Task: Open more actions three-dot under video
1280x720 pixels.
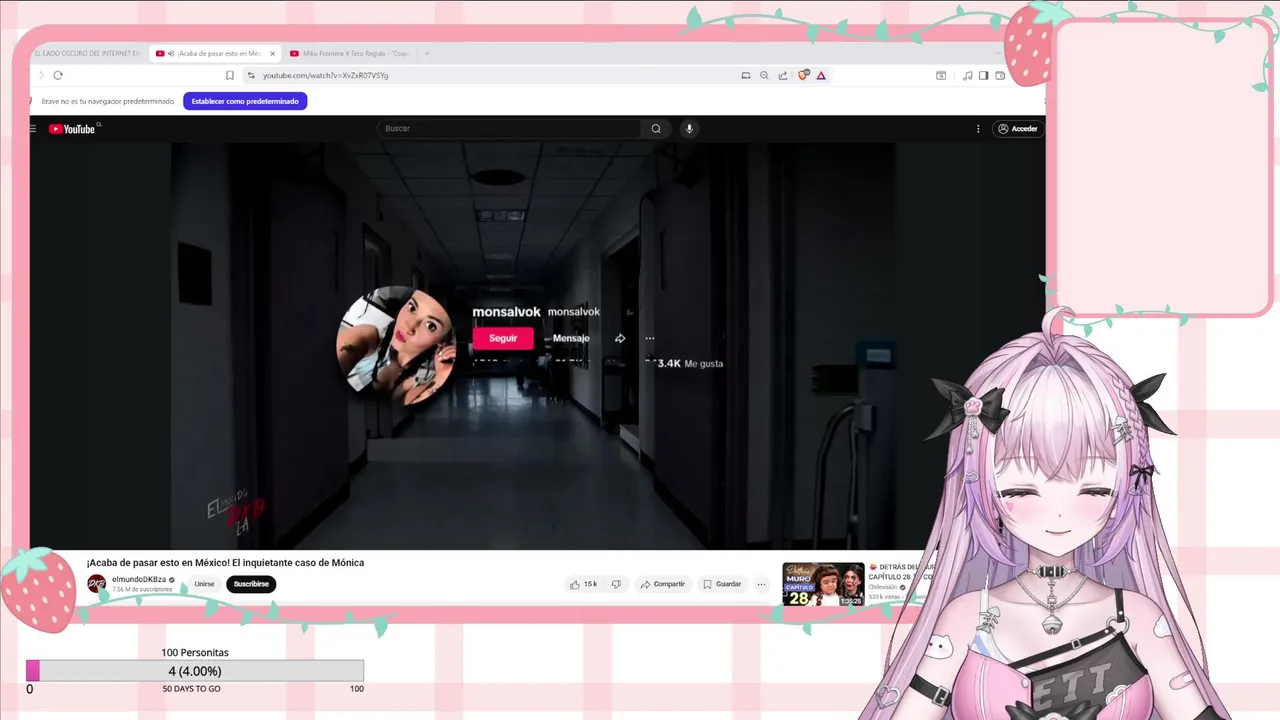Action: (x=761, y=584)
